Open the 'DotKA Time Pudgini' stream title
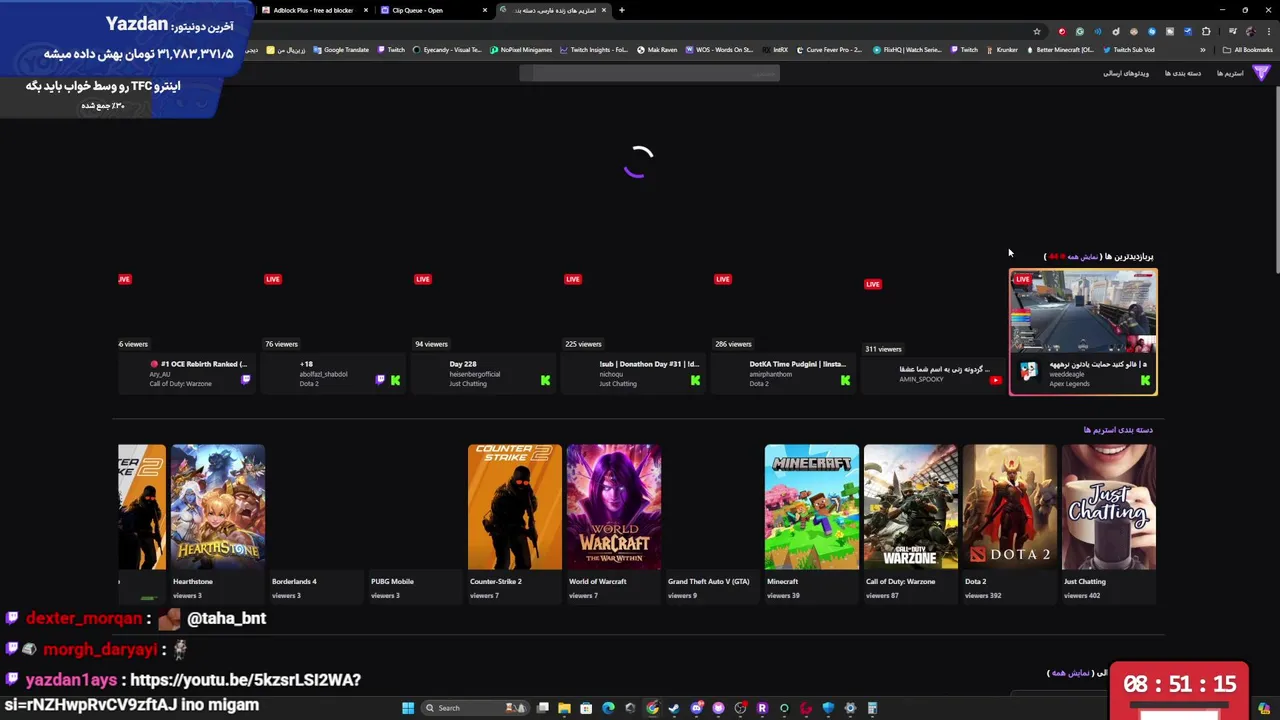This screenshot has height=720, width=1280. pos(797,364)
